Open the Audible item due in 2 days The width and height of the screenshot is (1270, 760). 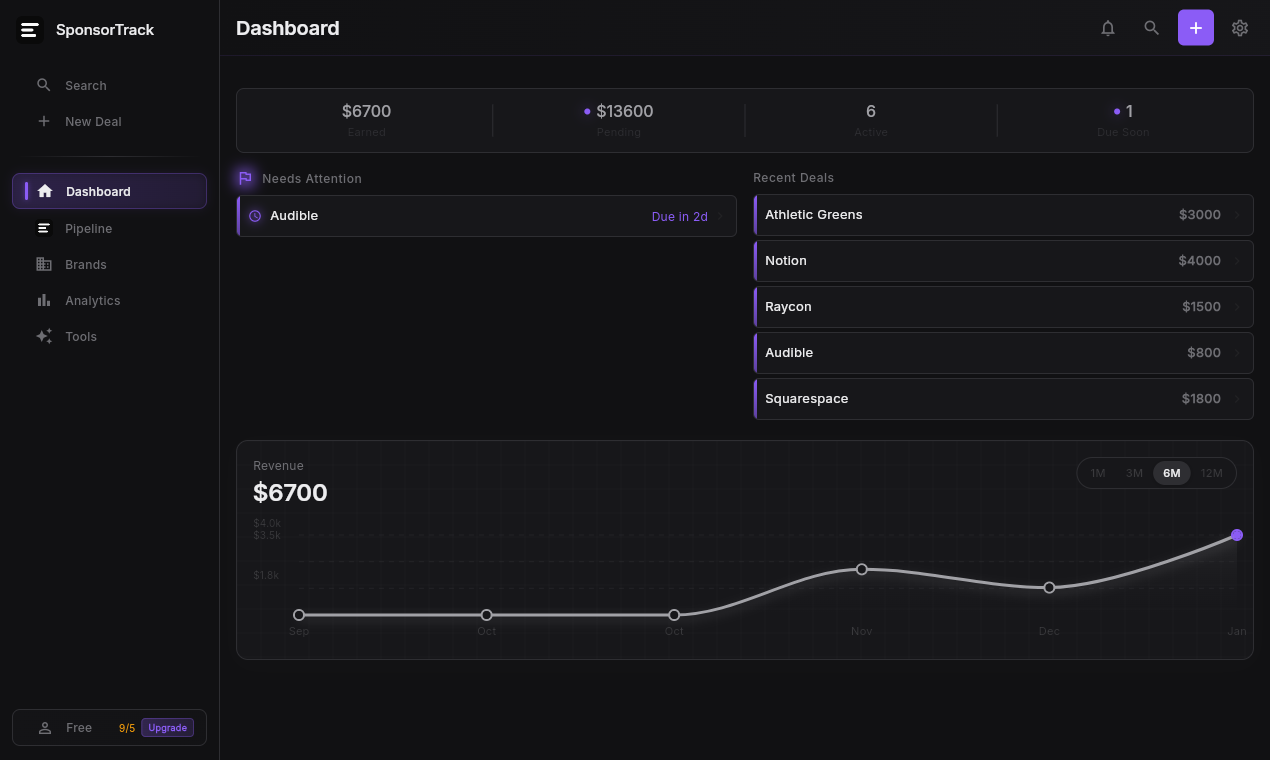click(x=486, y=215)
